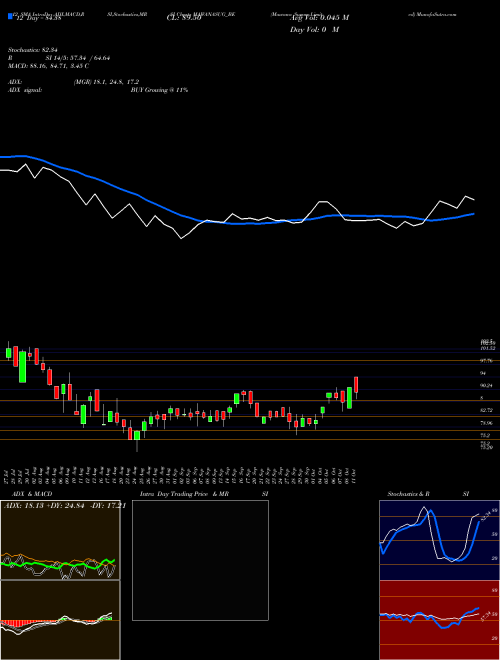Open the MACD histogram mini chart
This screenshot has height=660, width=500.
60,620
